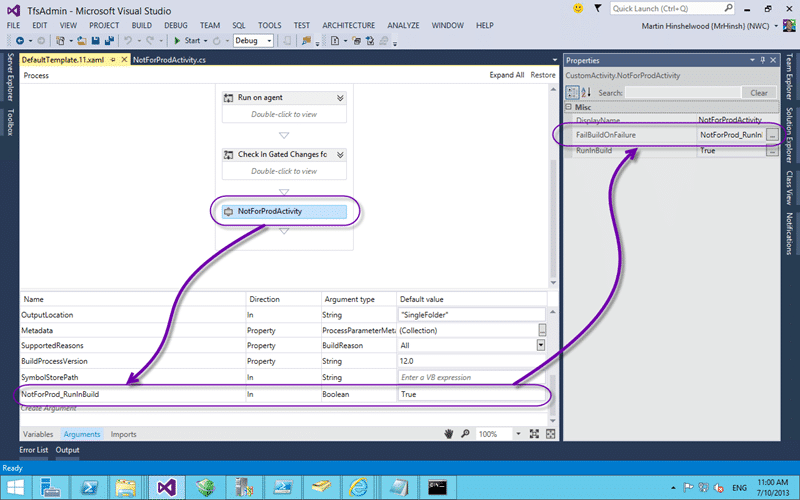The height and width of the screenshot is (500, 800).
Task: Click Restore in the designer
Action: click(543, 75)
